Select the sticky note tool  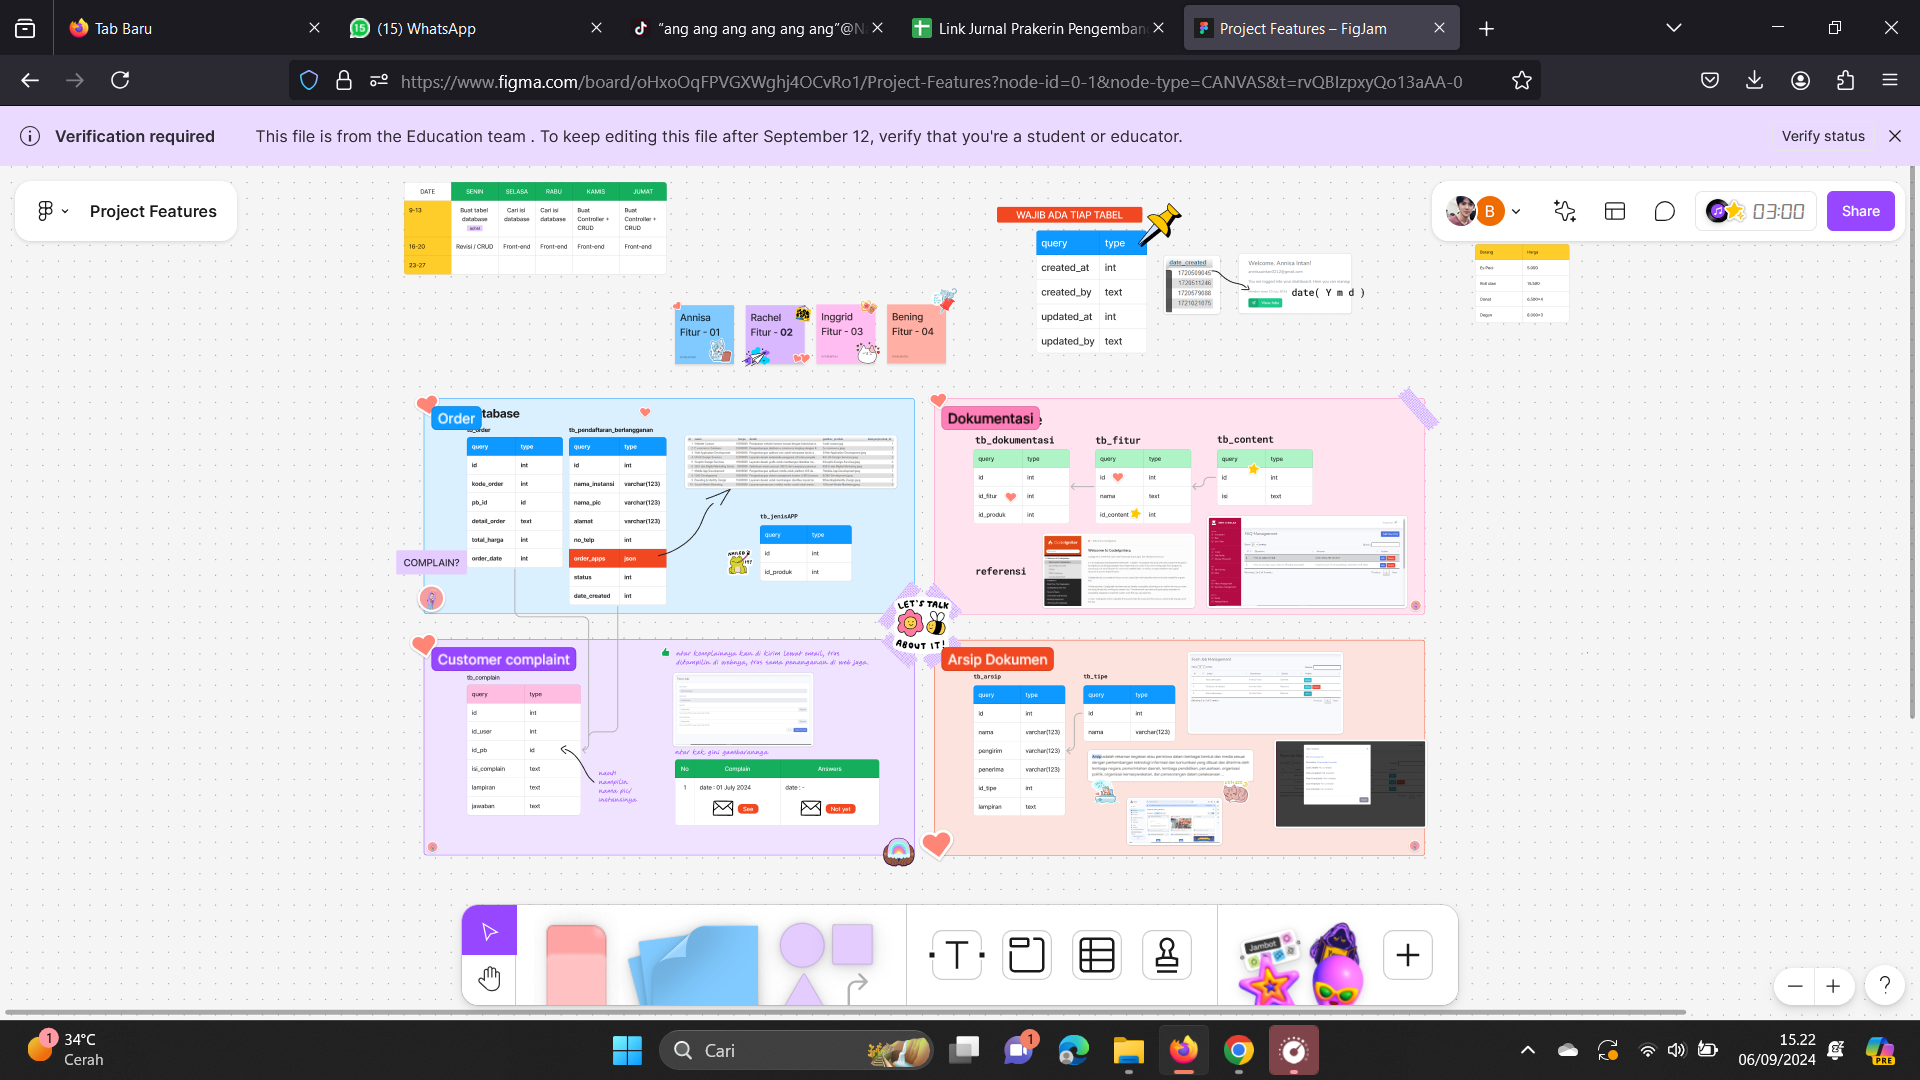700,965
